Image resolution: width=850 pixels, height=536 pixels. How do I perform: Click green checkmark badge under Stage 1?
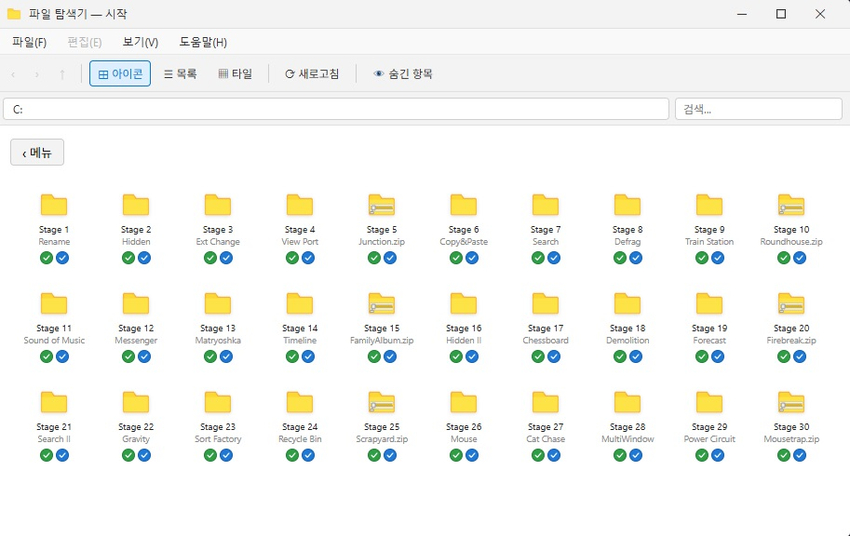47,258
